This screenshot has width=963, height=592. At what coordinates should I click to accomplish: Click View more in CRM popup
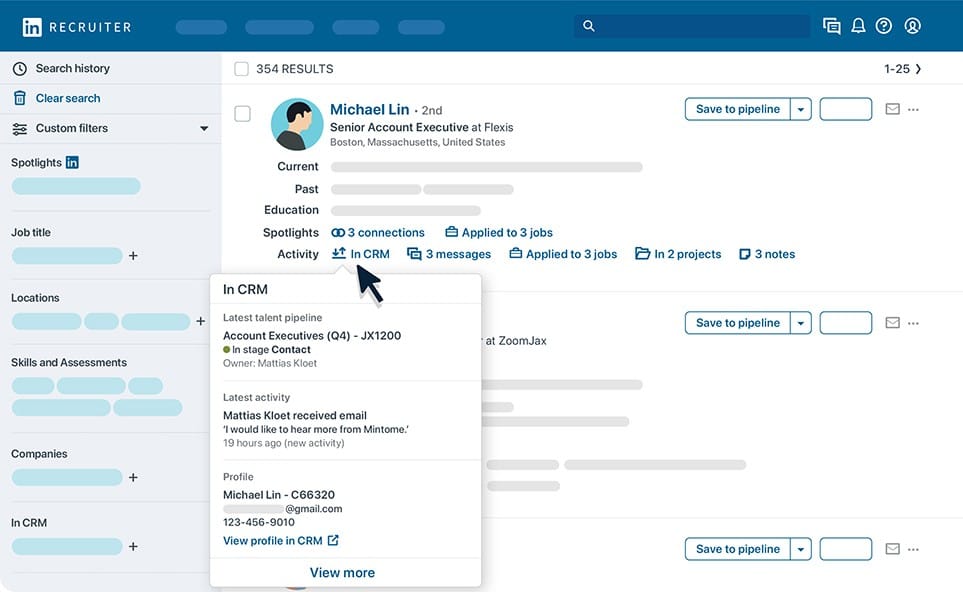click(342, 573)
